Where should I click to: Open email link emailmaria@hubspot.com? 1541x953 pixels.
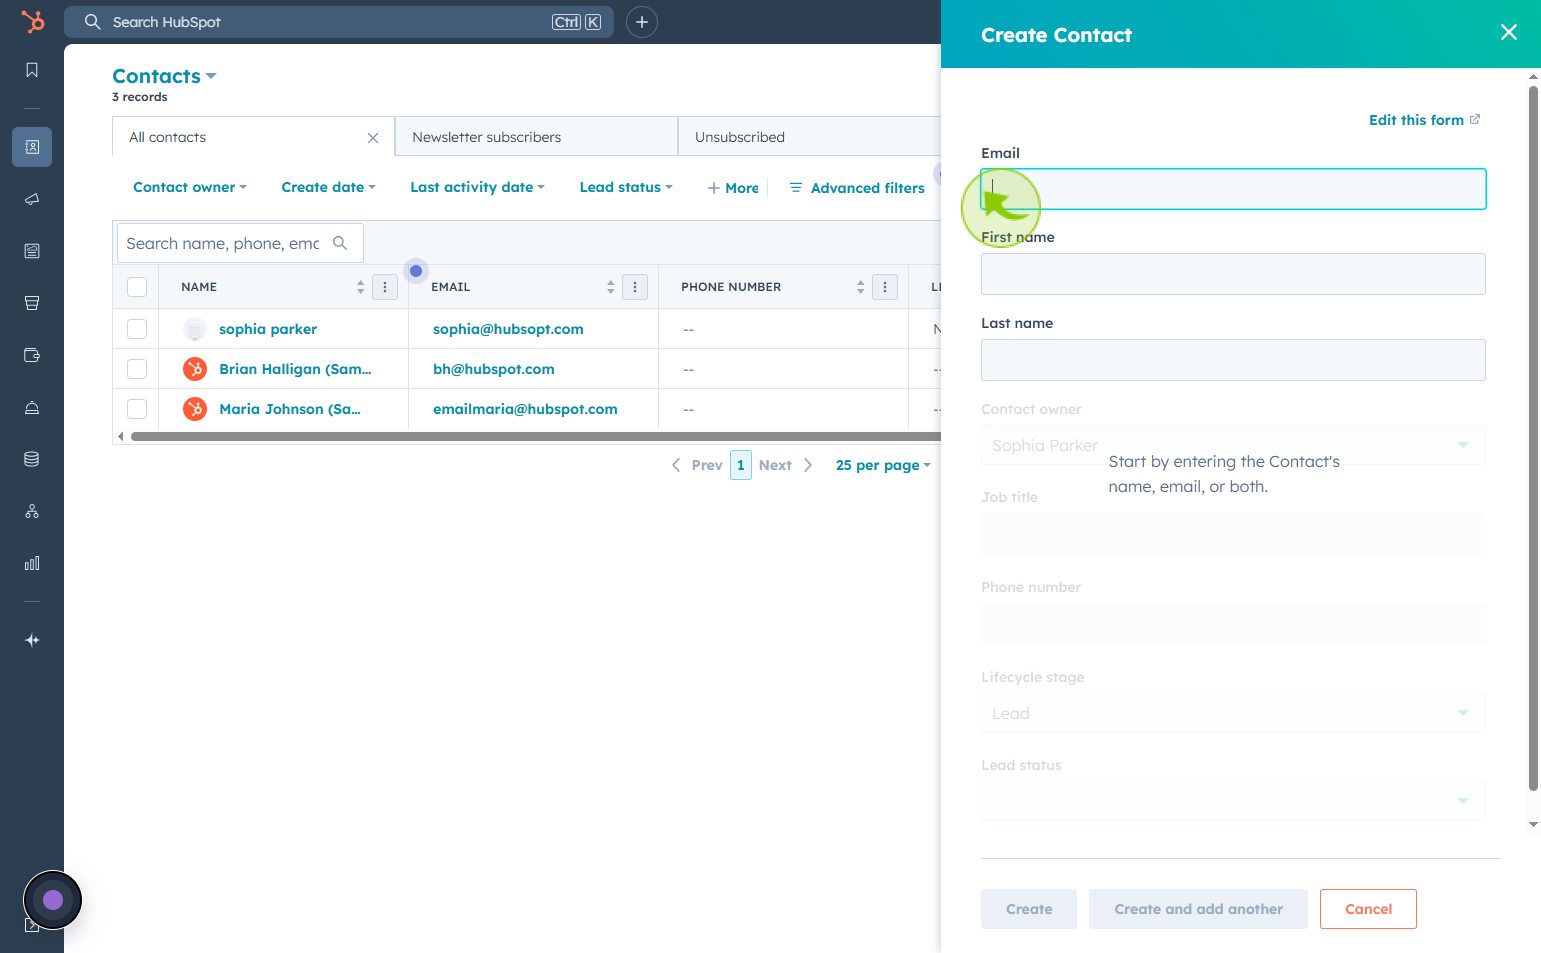(x=525, y=409)
